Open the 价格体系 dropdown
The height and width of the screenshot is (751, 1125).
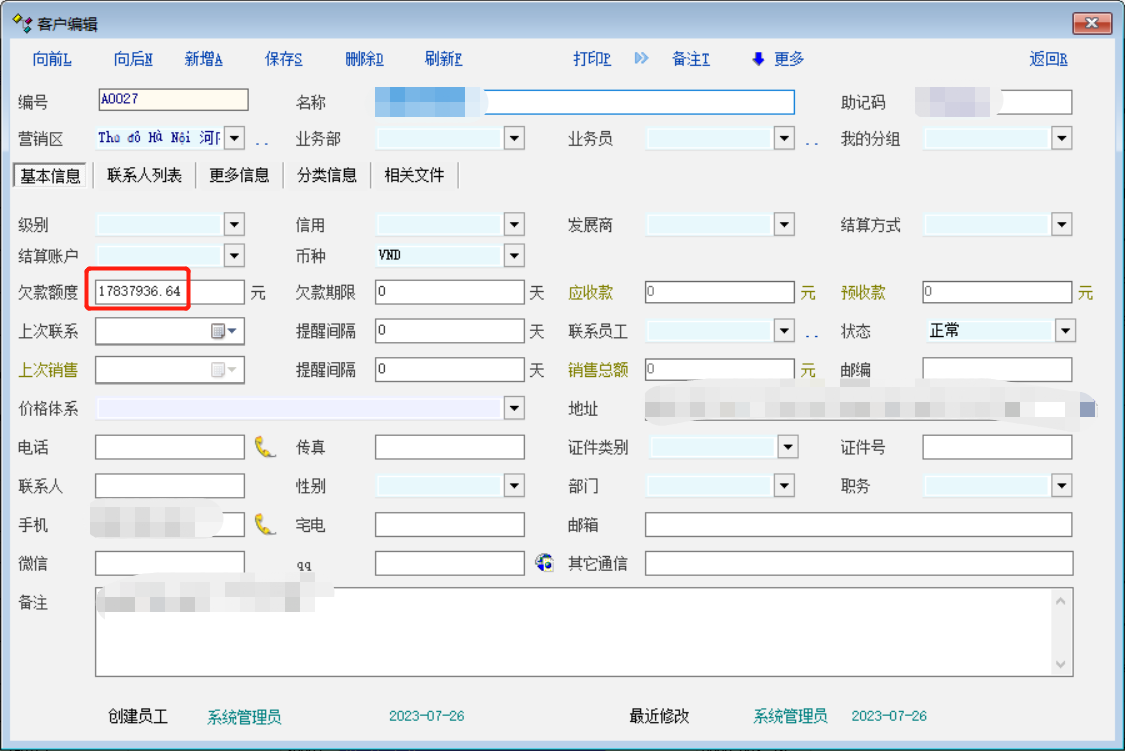(x=514, y=408)
